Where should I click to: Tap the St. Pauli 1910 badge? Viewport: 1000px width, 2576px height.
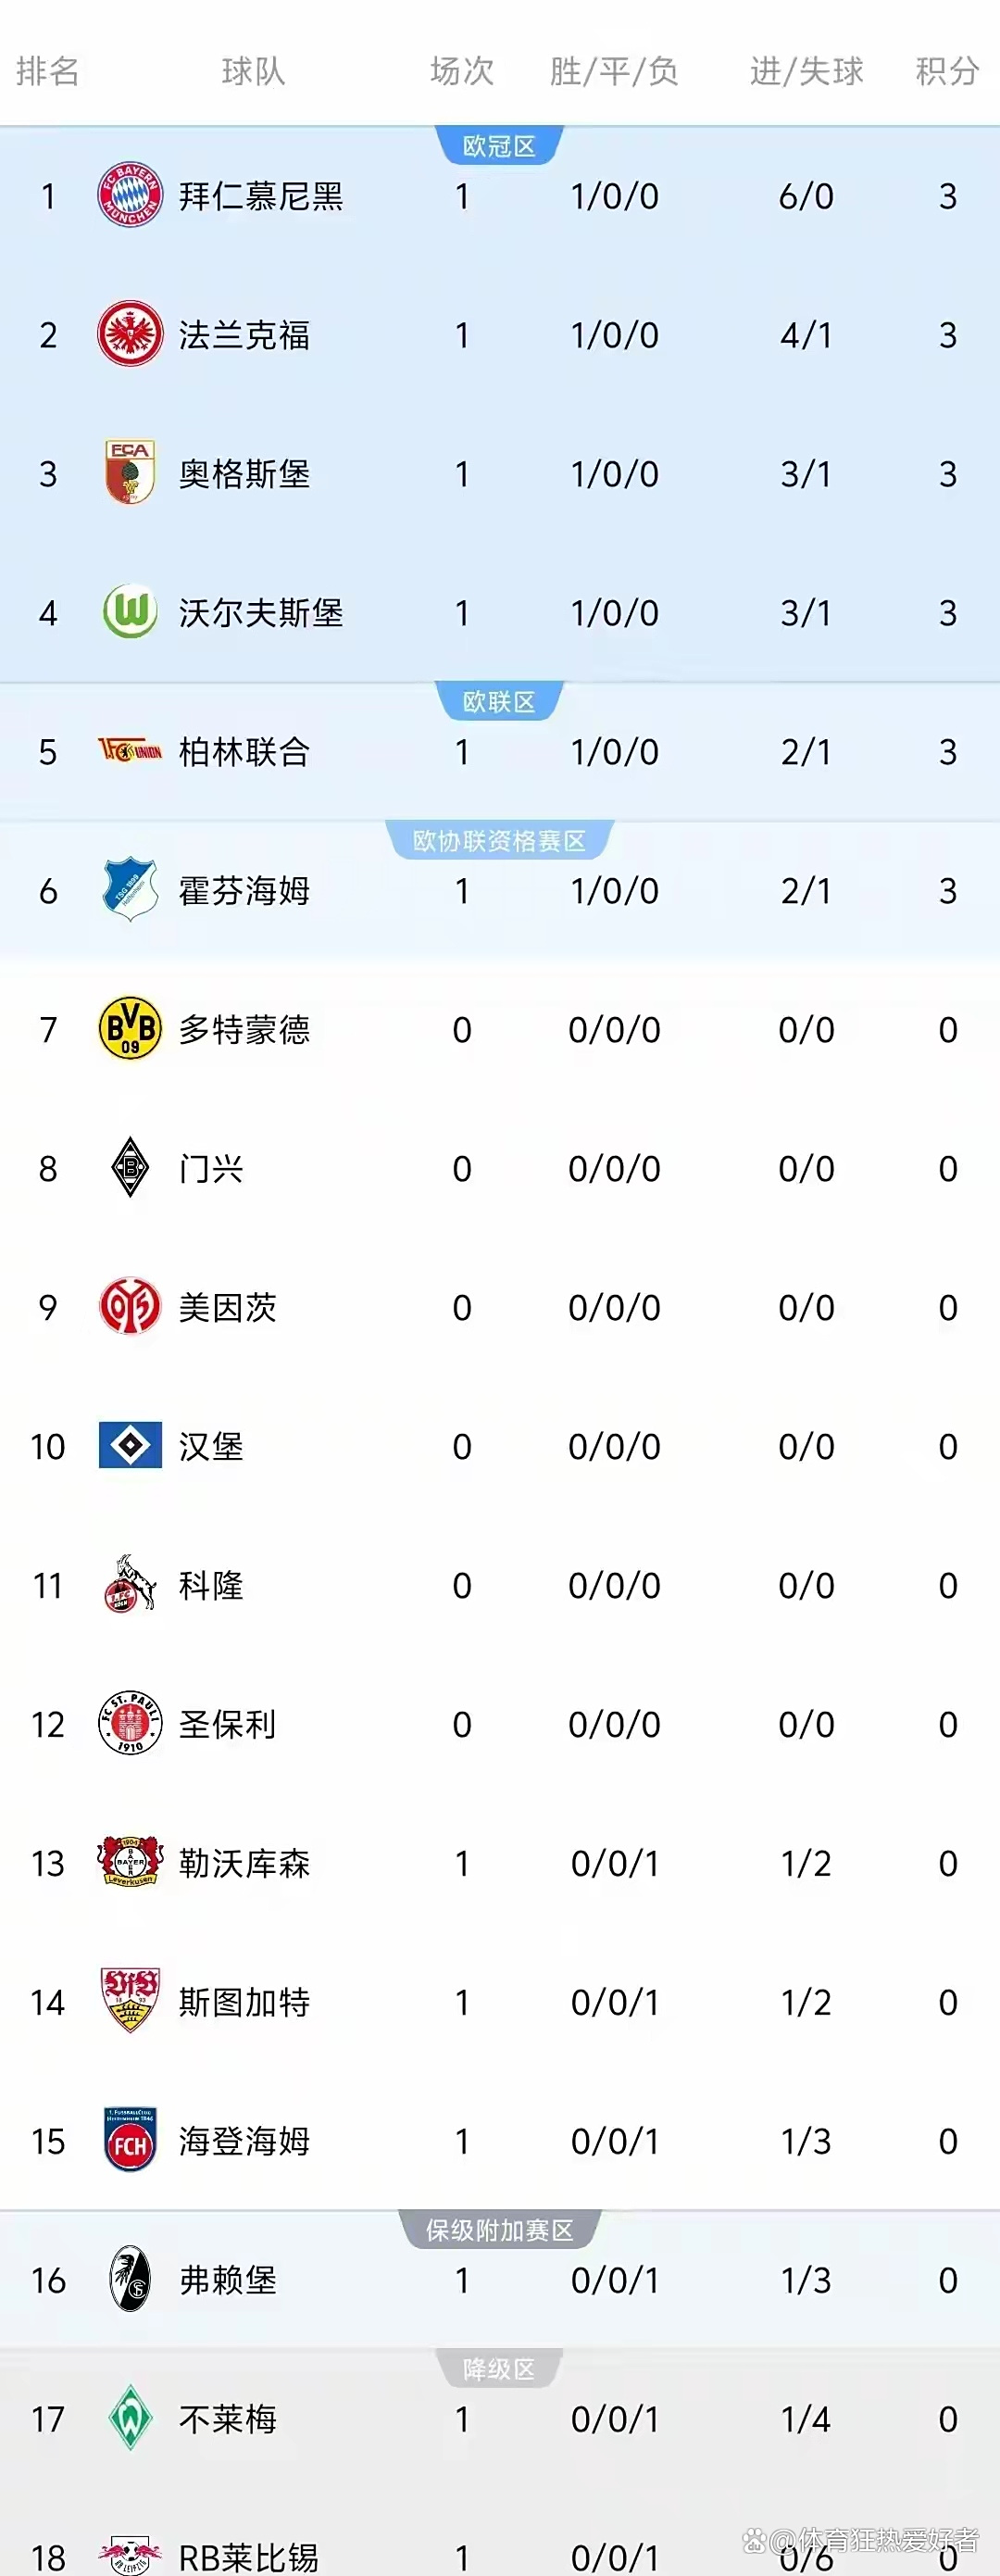pyautogui.click(x=130, y=1723)
